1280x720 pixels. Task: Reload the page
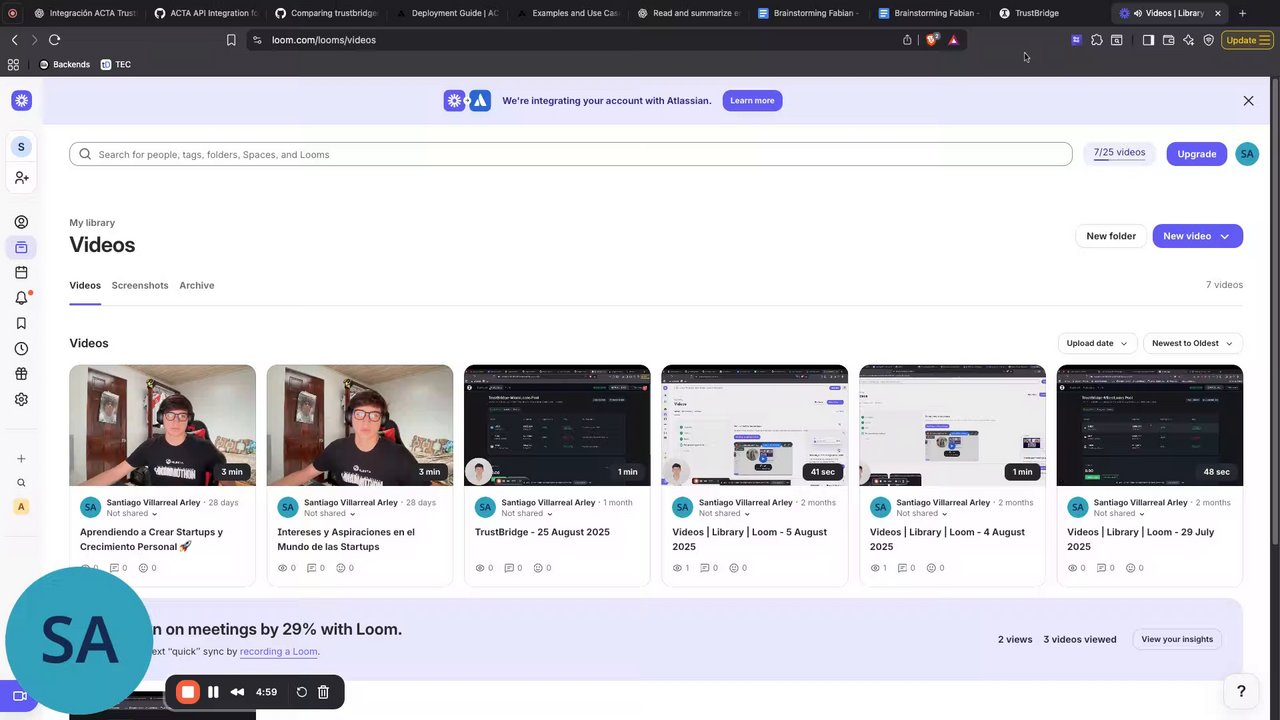[54, 40]
